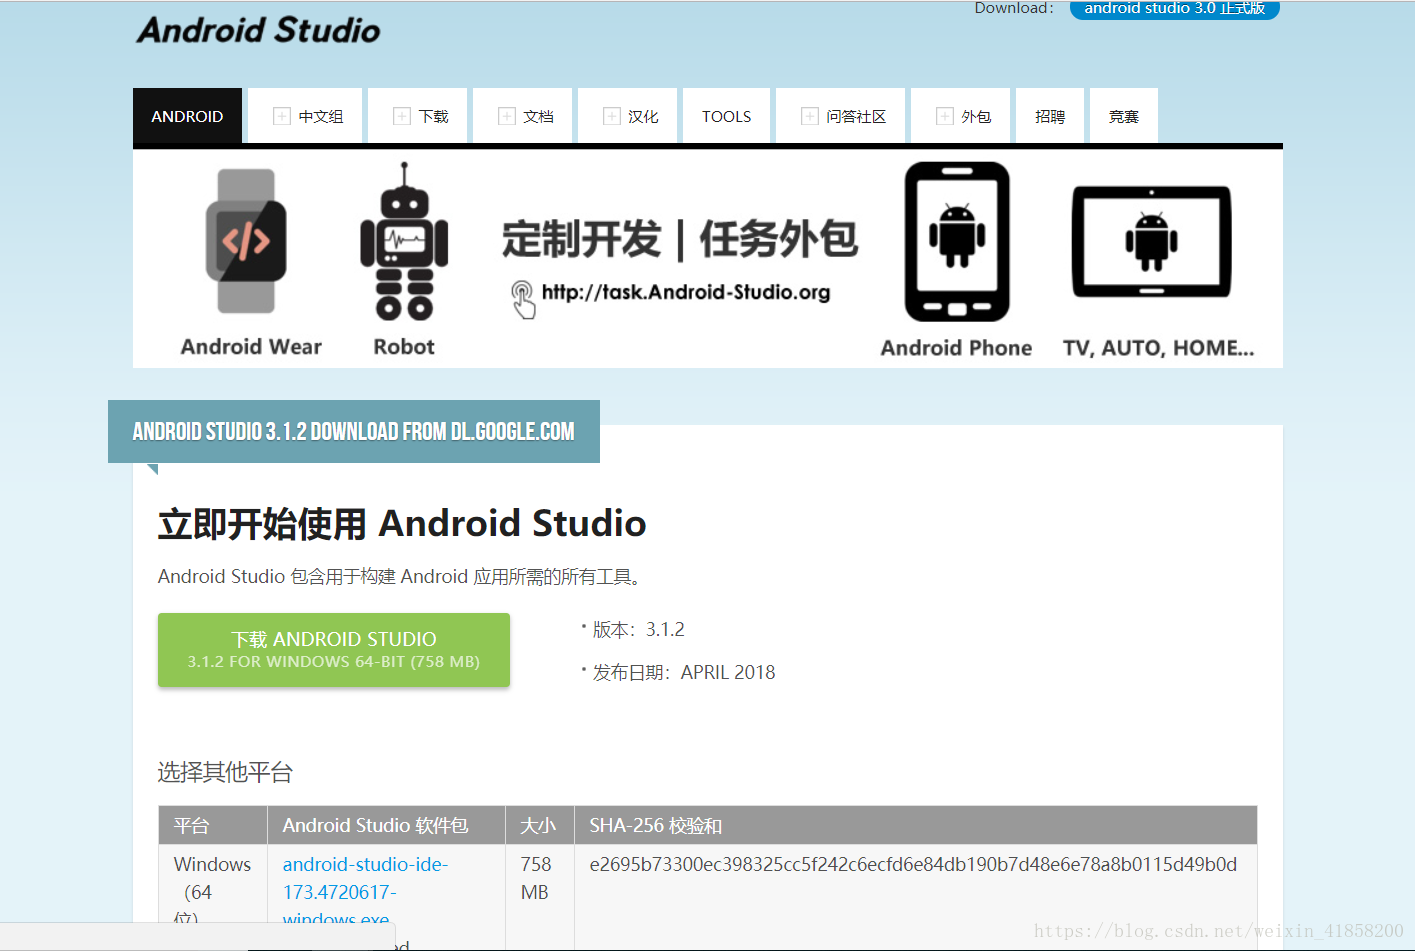Open the 下载 menu tab
The width and height of the screenshot is (1415, 951).
pyautogui.click(x=417, y=116)
